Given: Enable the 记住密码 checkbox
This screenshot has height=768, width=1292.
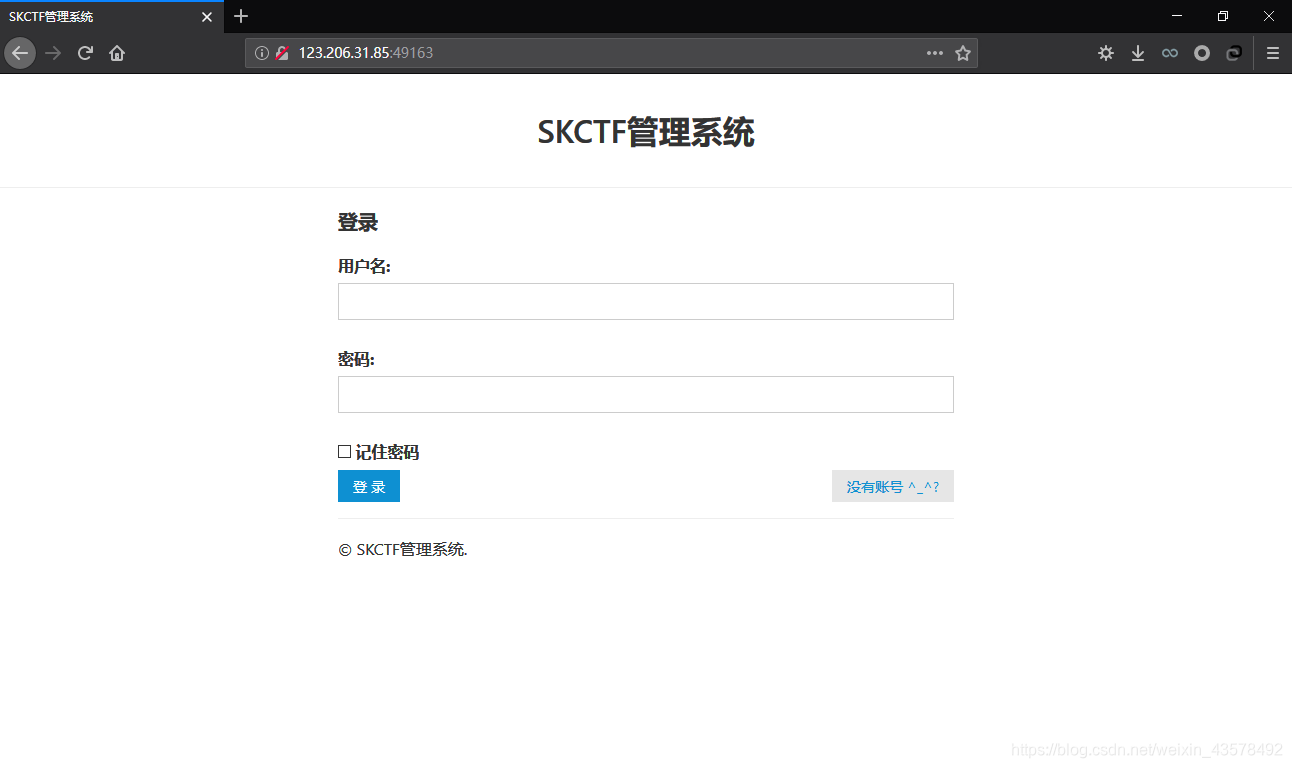Looking at the screenshot, I should click(x=344, y=451).
